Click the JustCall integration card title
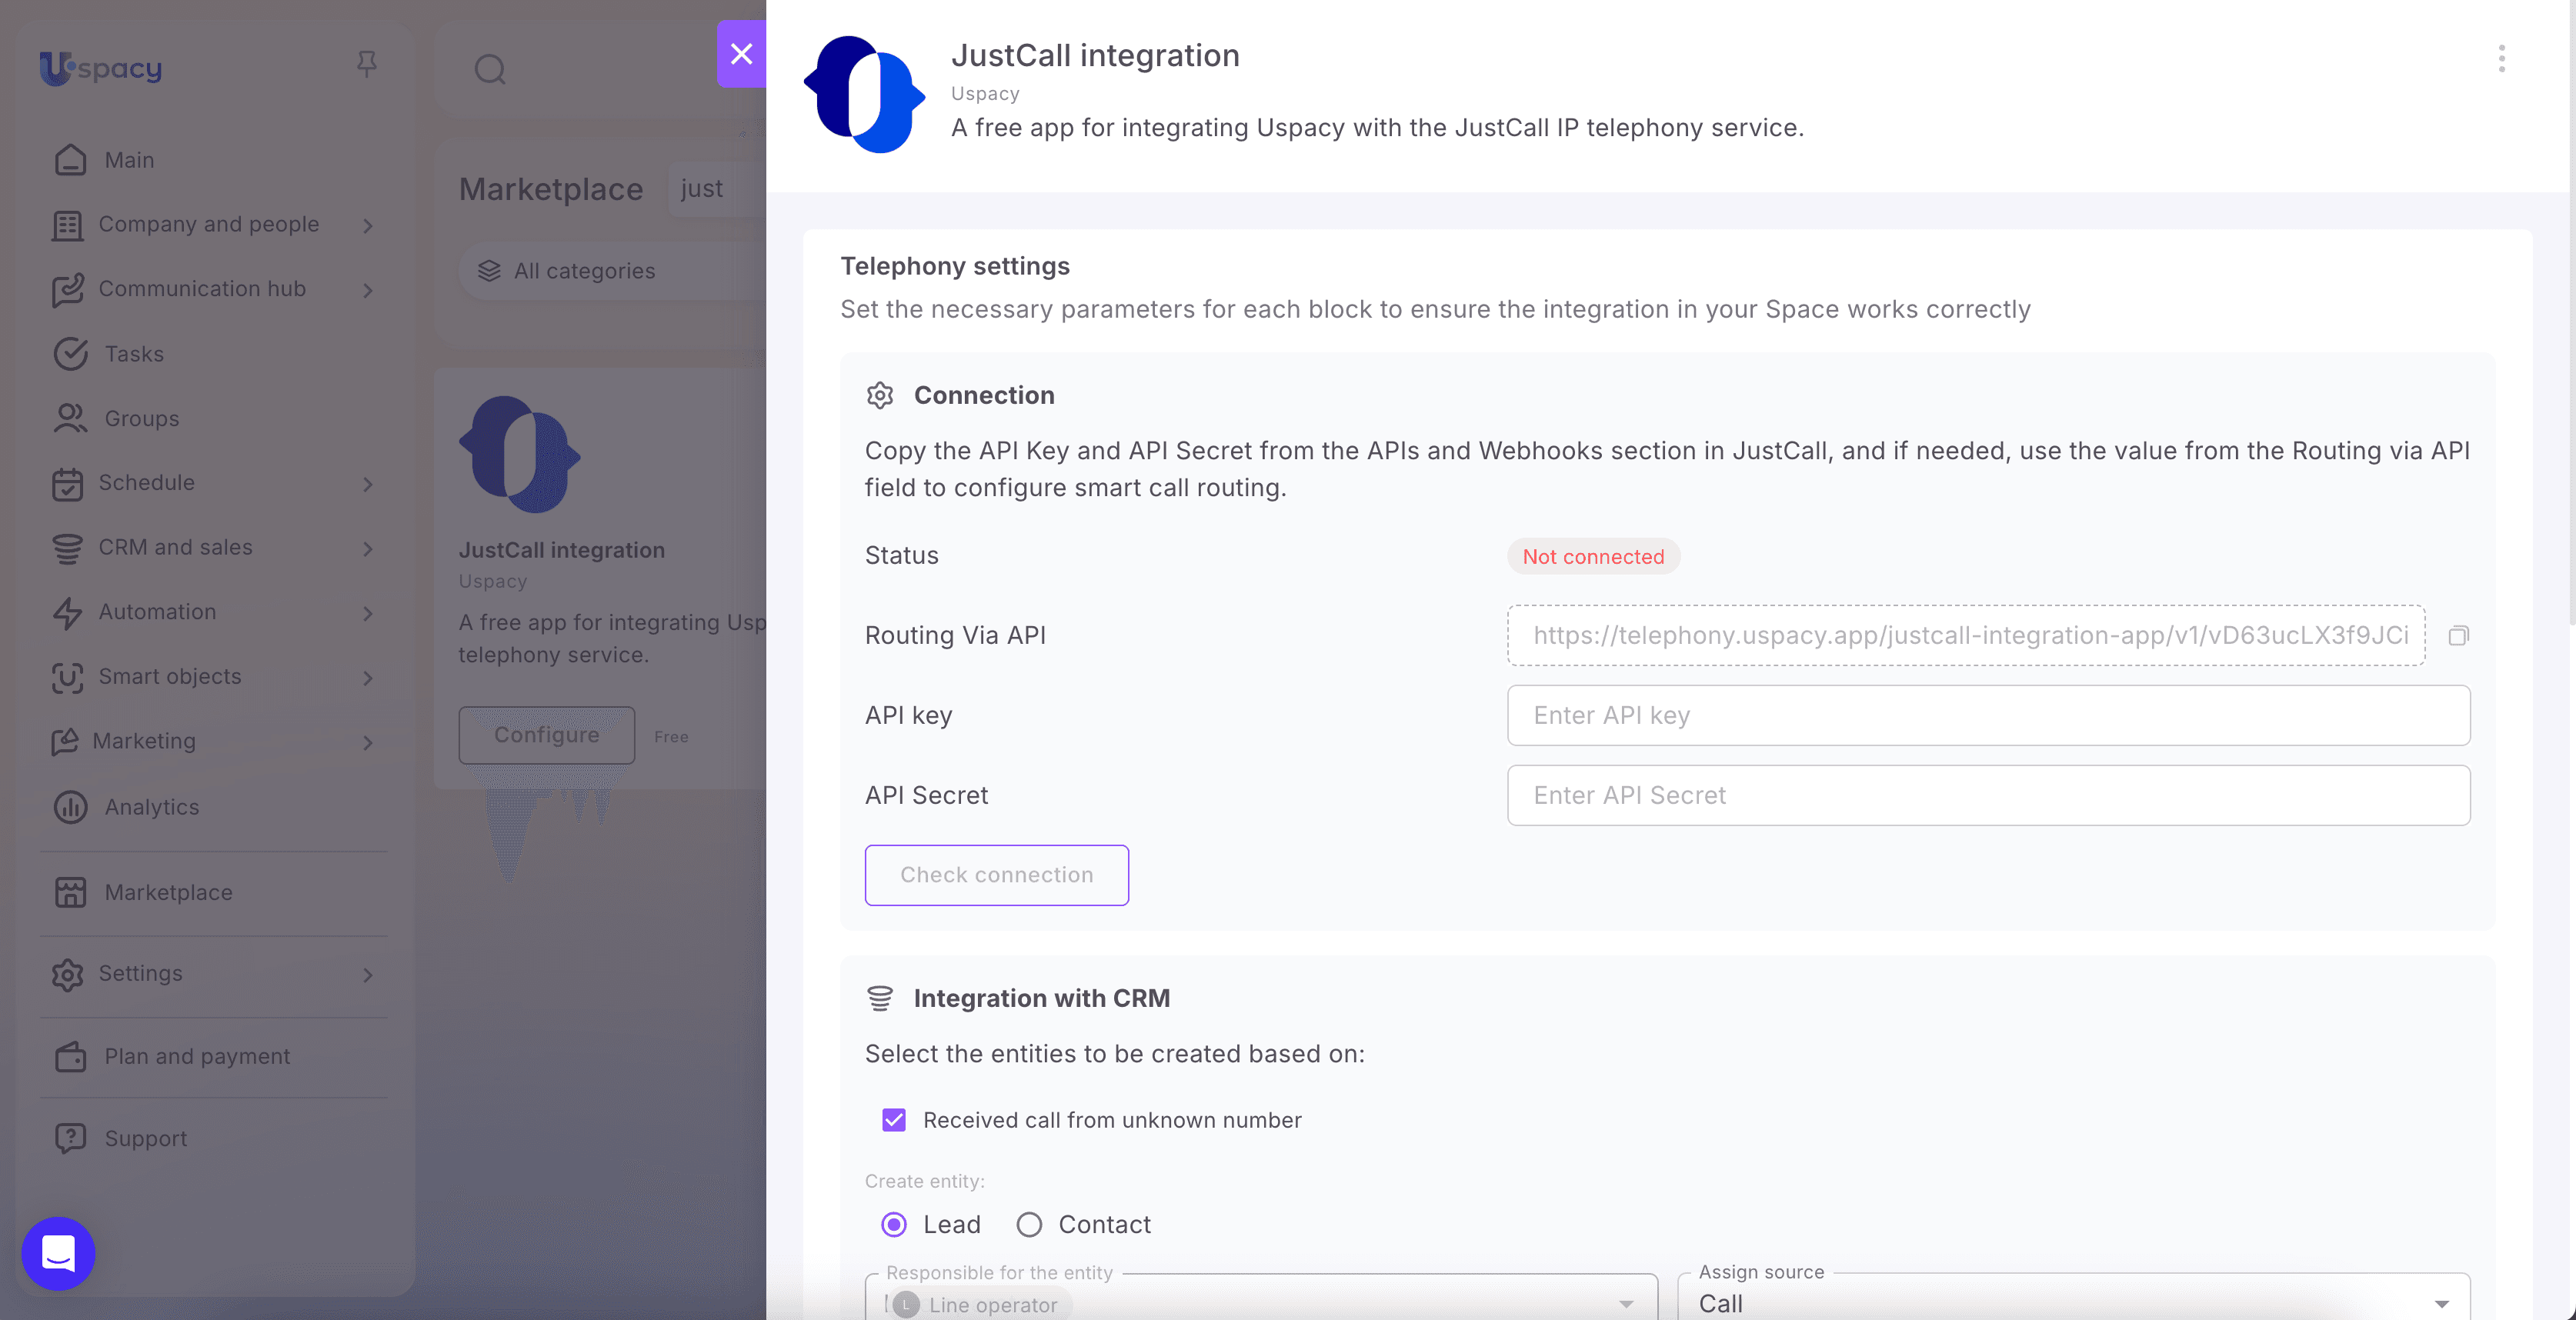The width and height of the screenshot is (2576, 1320). (x=562, y=551)
